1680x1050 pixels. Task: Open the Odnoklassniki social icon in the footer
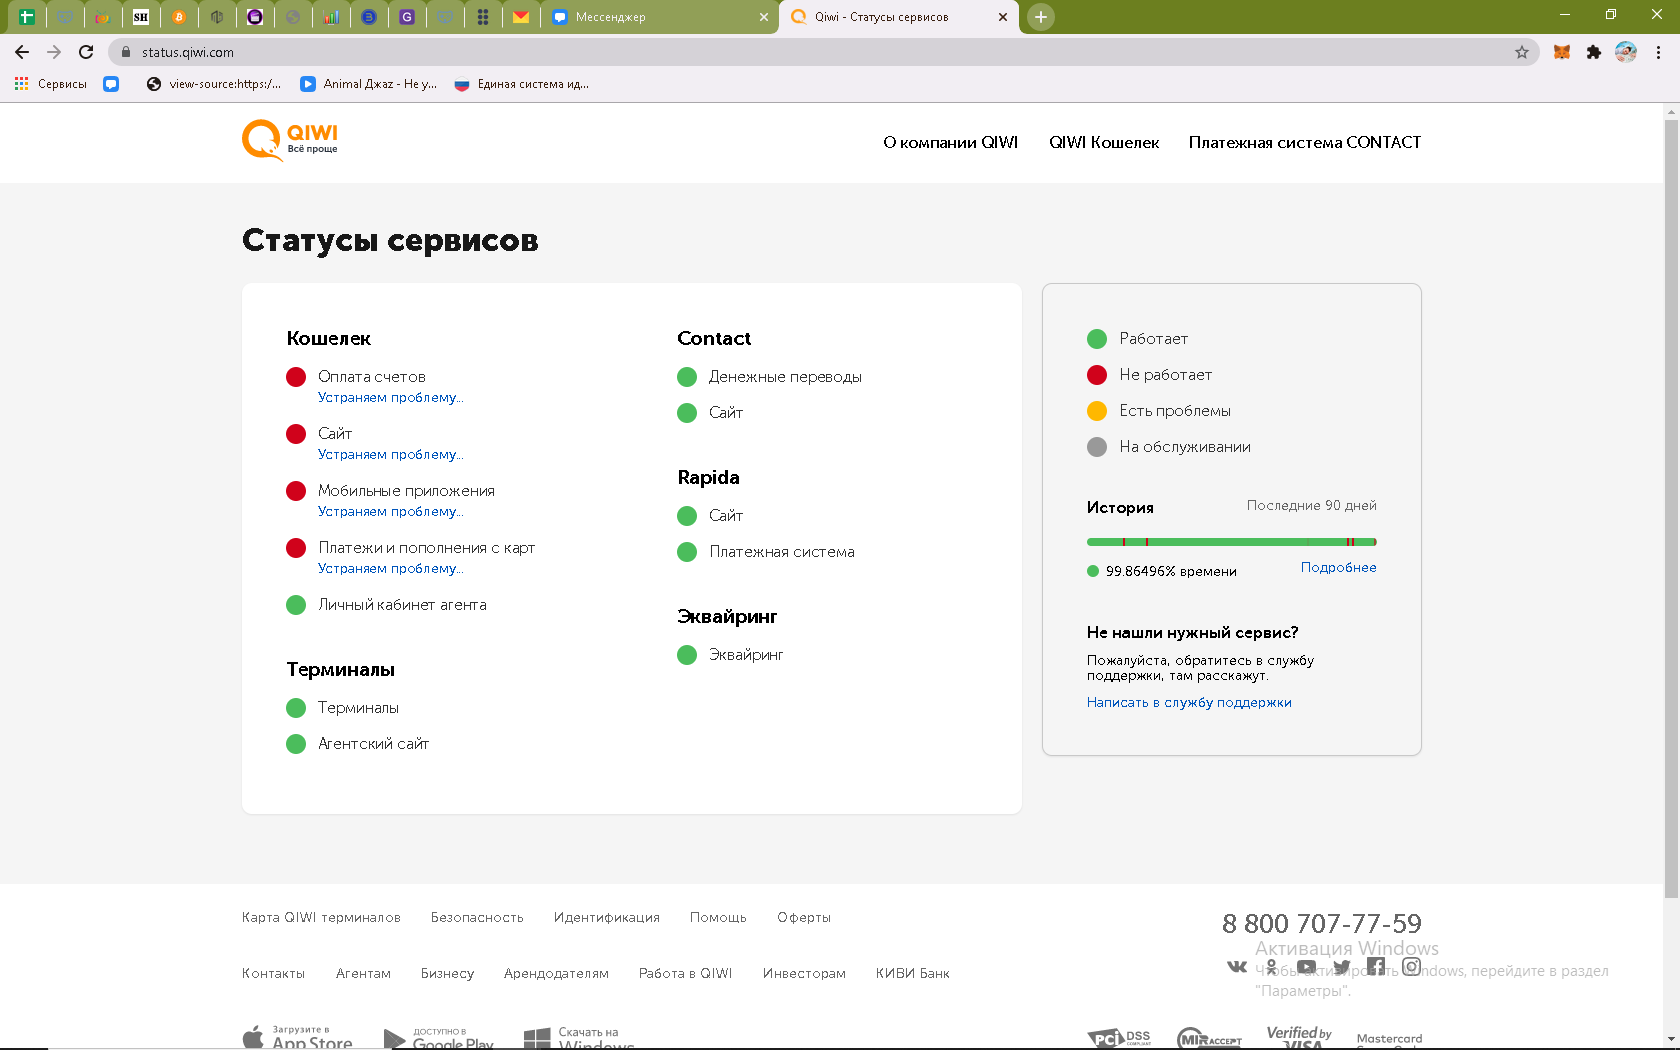pos(1271,967)
